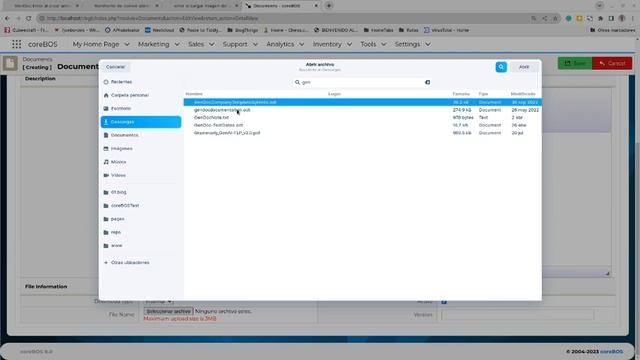Click the Seleccionar archivo button
This screenshot has width=640, height=360.
(168, 311)
